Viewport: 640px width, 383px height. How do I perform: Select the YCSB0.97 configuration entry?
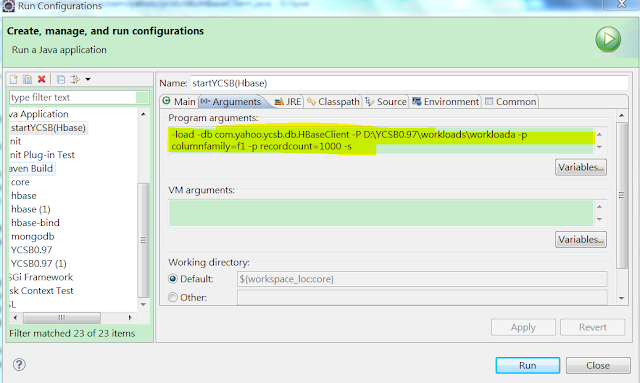[31, 250]
